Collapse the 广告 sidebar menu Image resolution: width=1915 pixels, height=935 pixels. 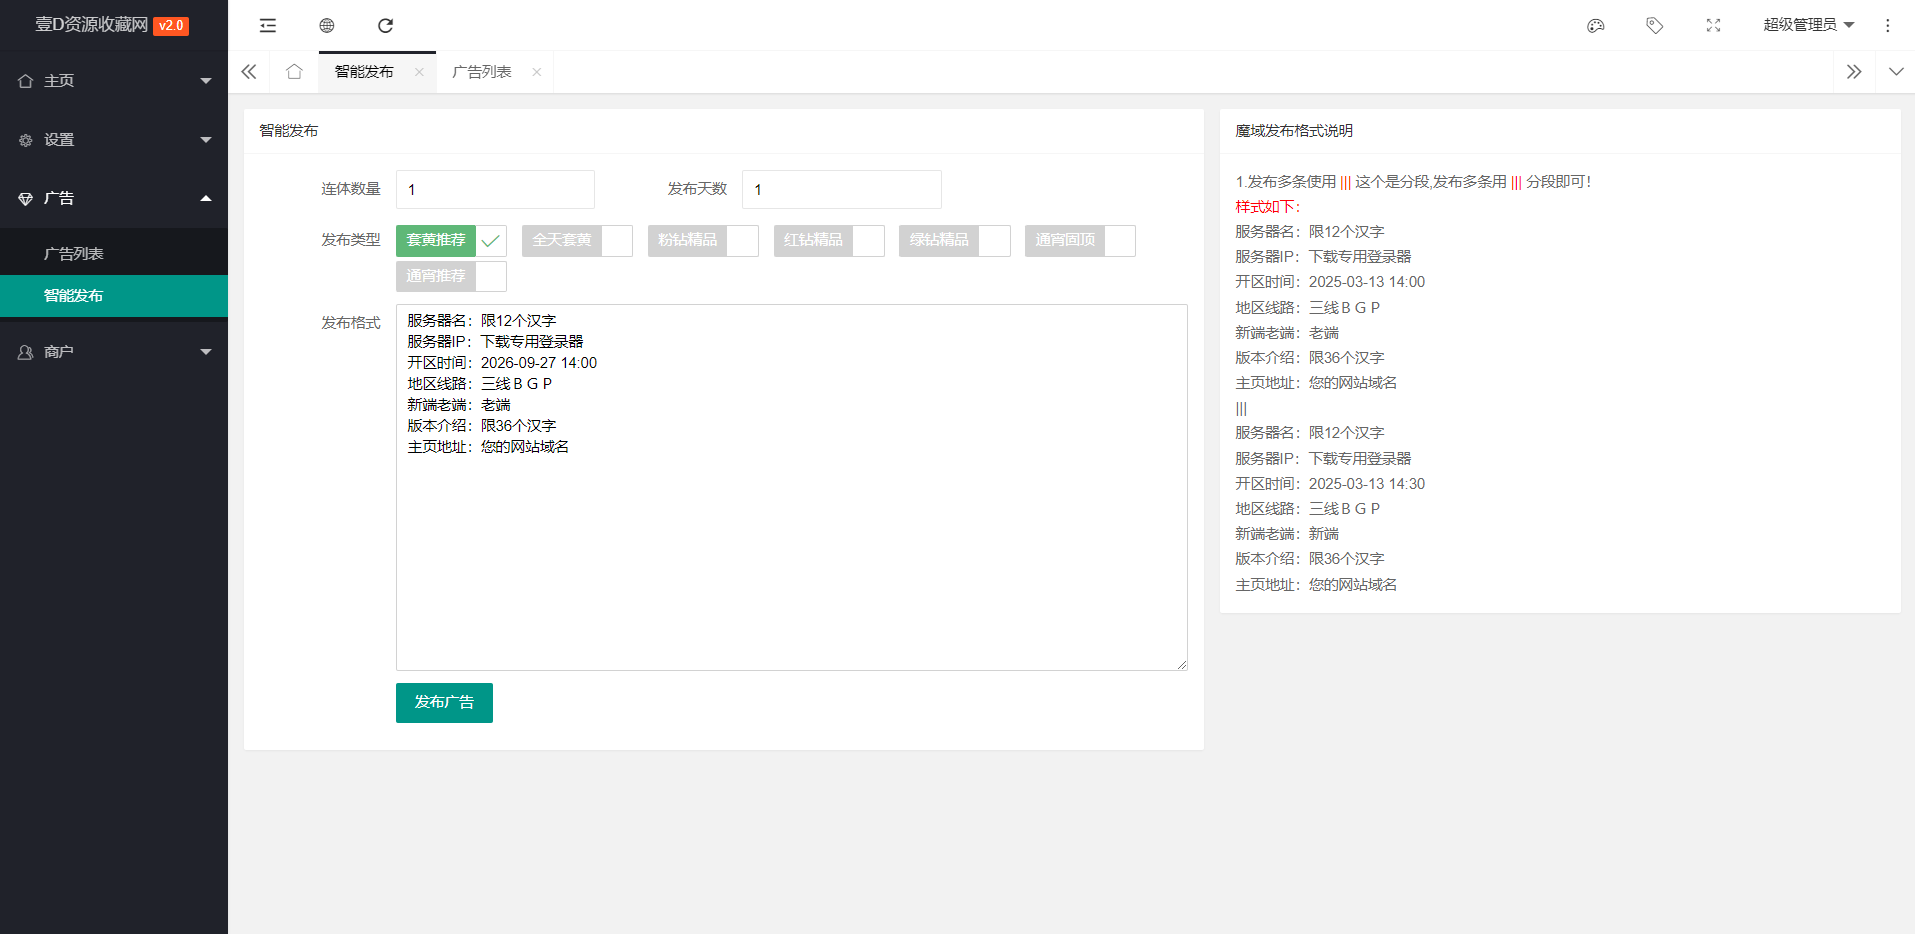114,199
